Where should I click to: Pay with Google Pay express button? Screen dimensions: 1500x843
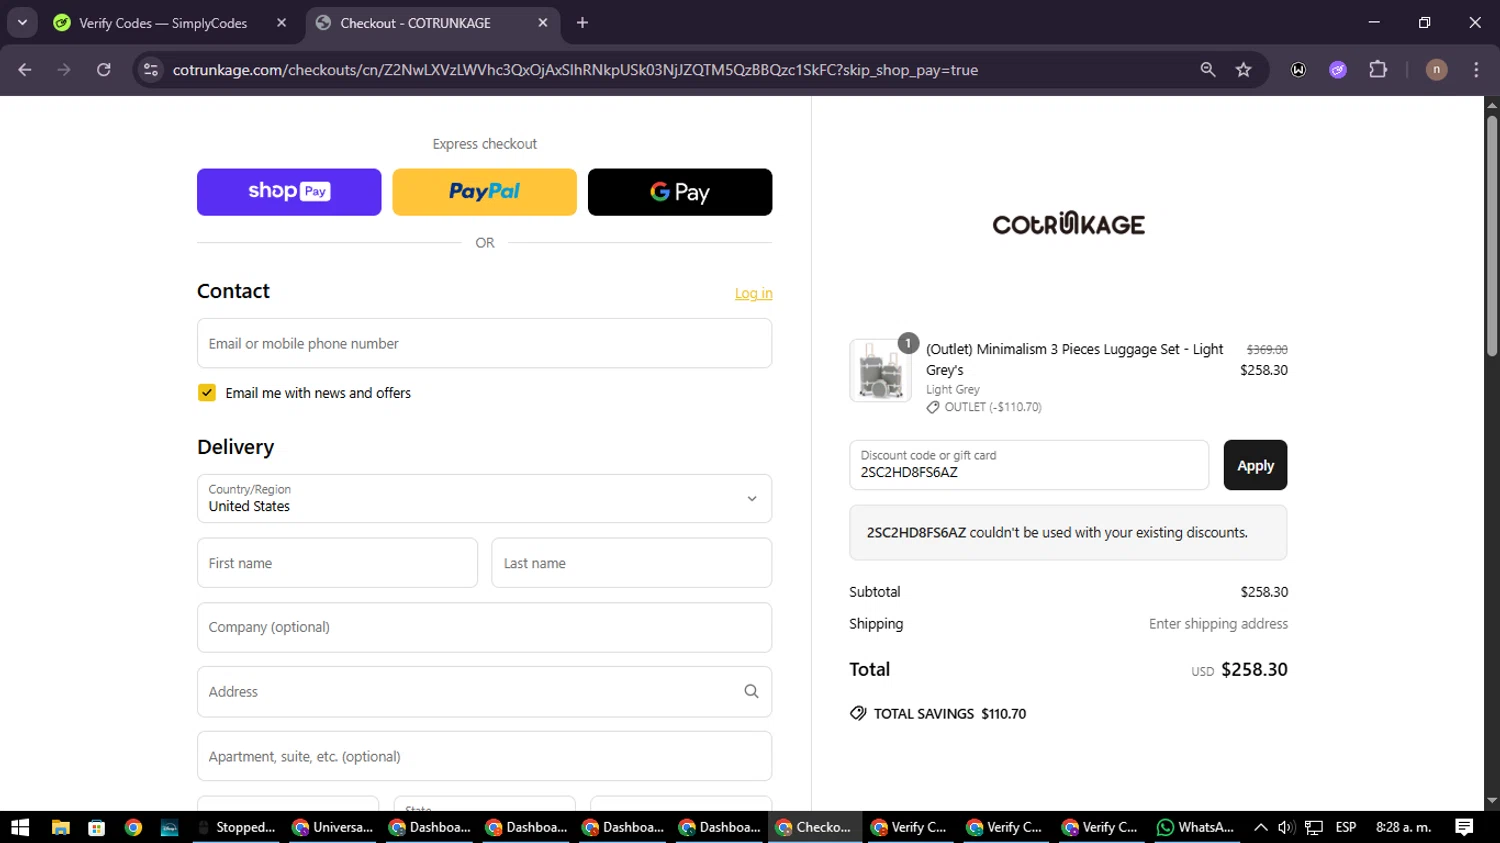click(x=680, y=192)
